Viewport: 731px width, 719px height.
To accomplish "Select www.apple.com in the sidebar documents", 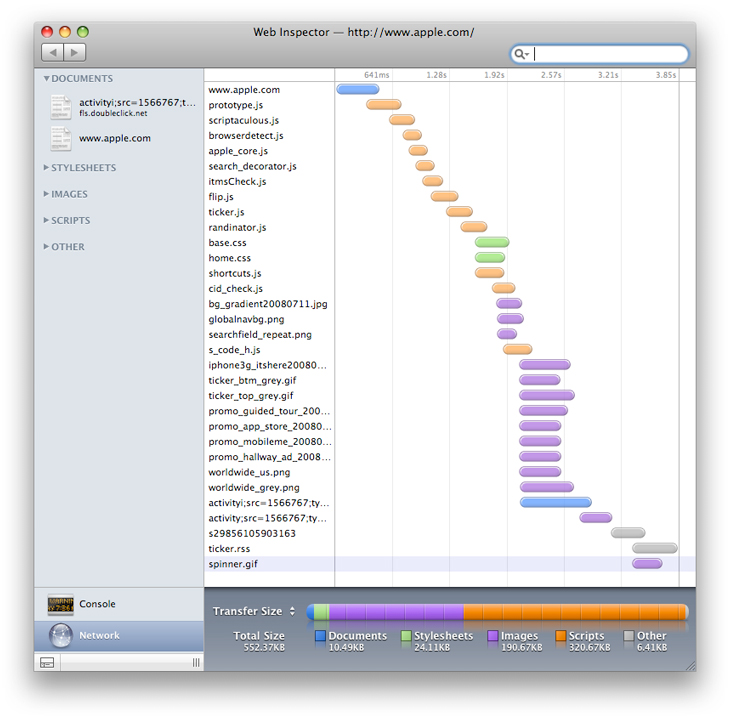I will coord(119,138).
